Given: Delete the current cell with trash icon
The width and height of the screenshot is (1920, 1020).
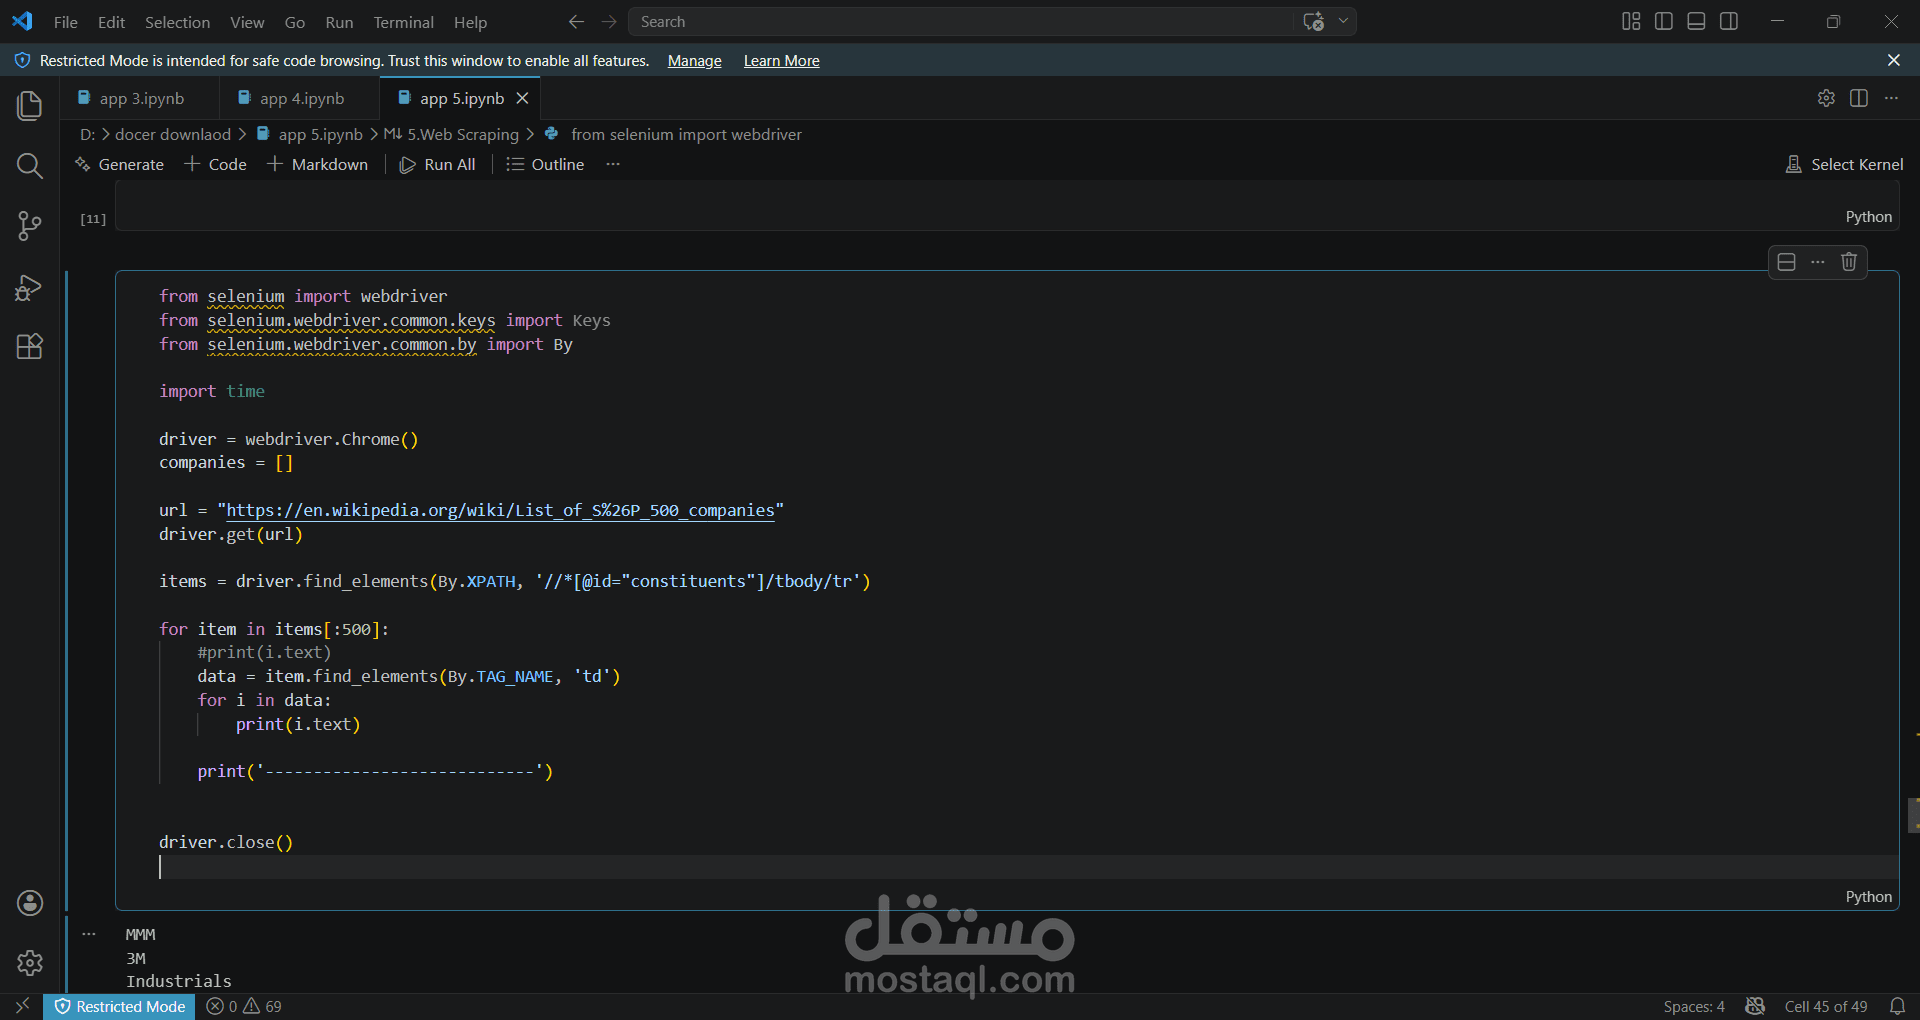Looking at the screenshot, I should (1848, 262).
